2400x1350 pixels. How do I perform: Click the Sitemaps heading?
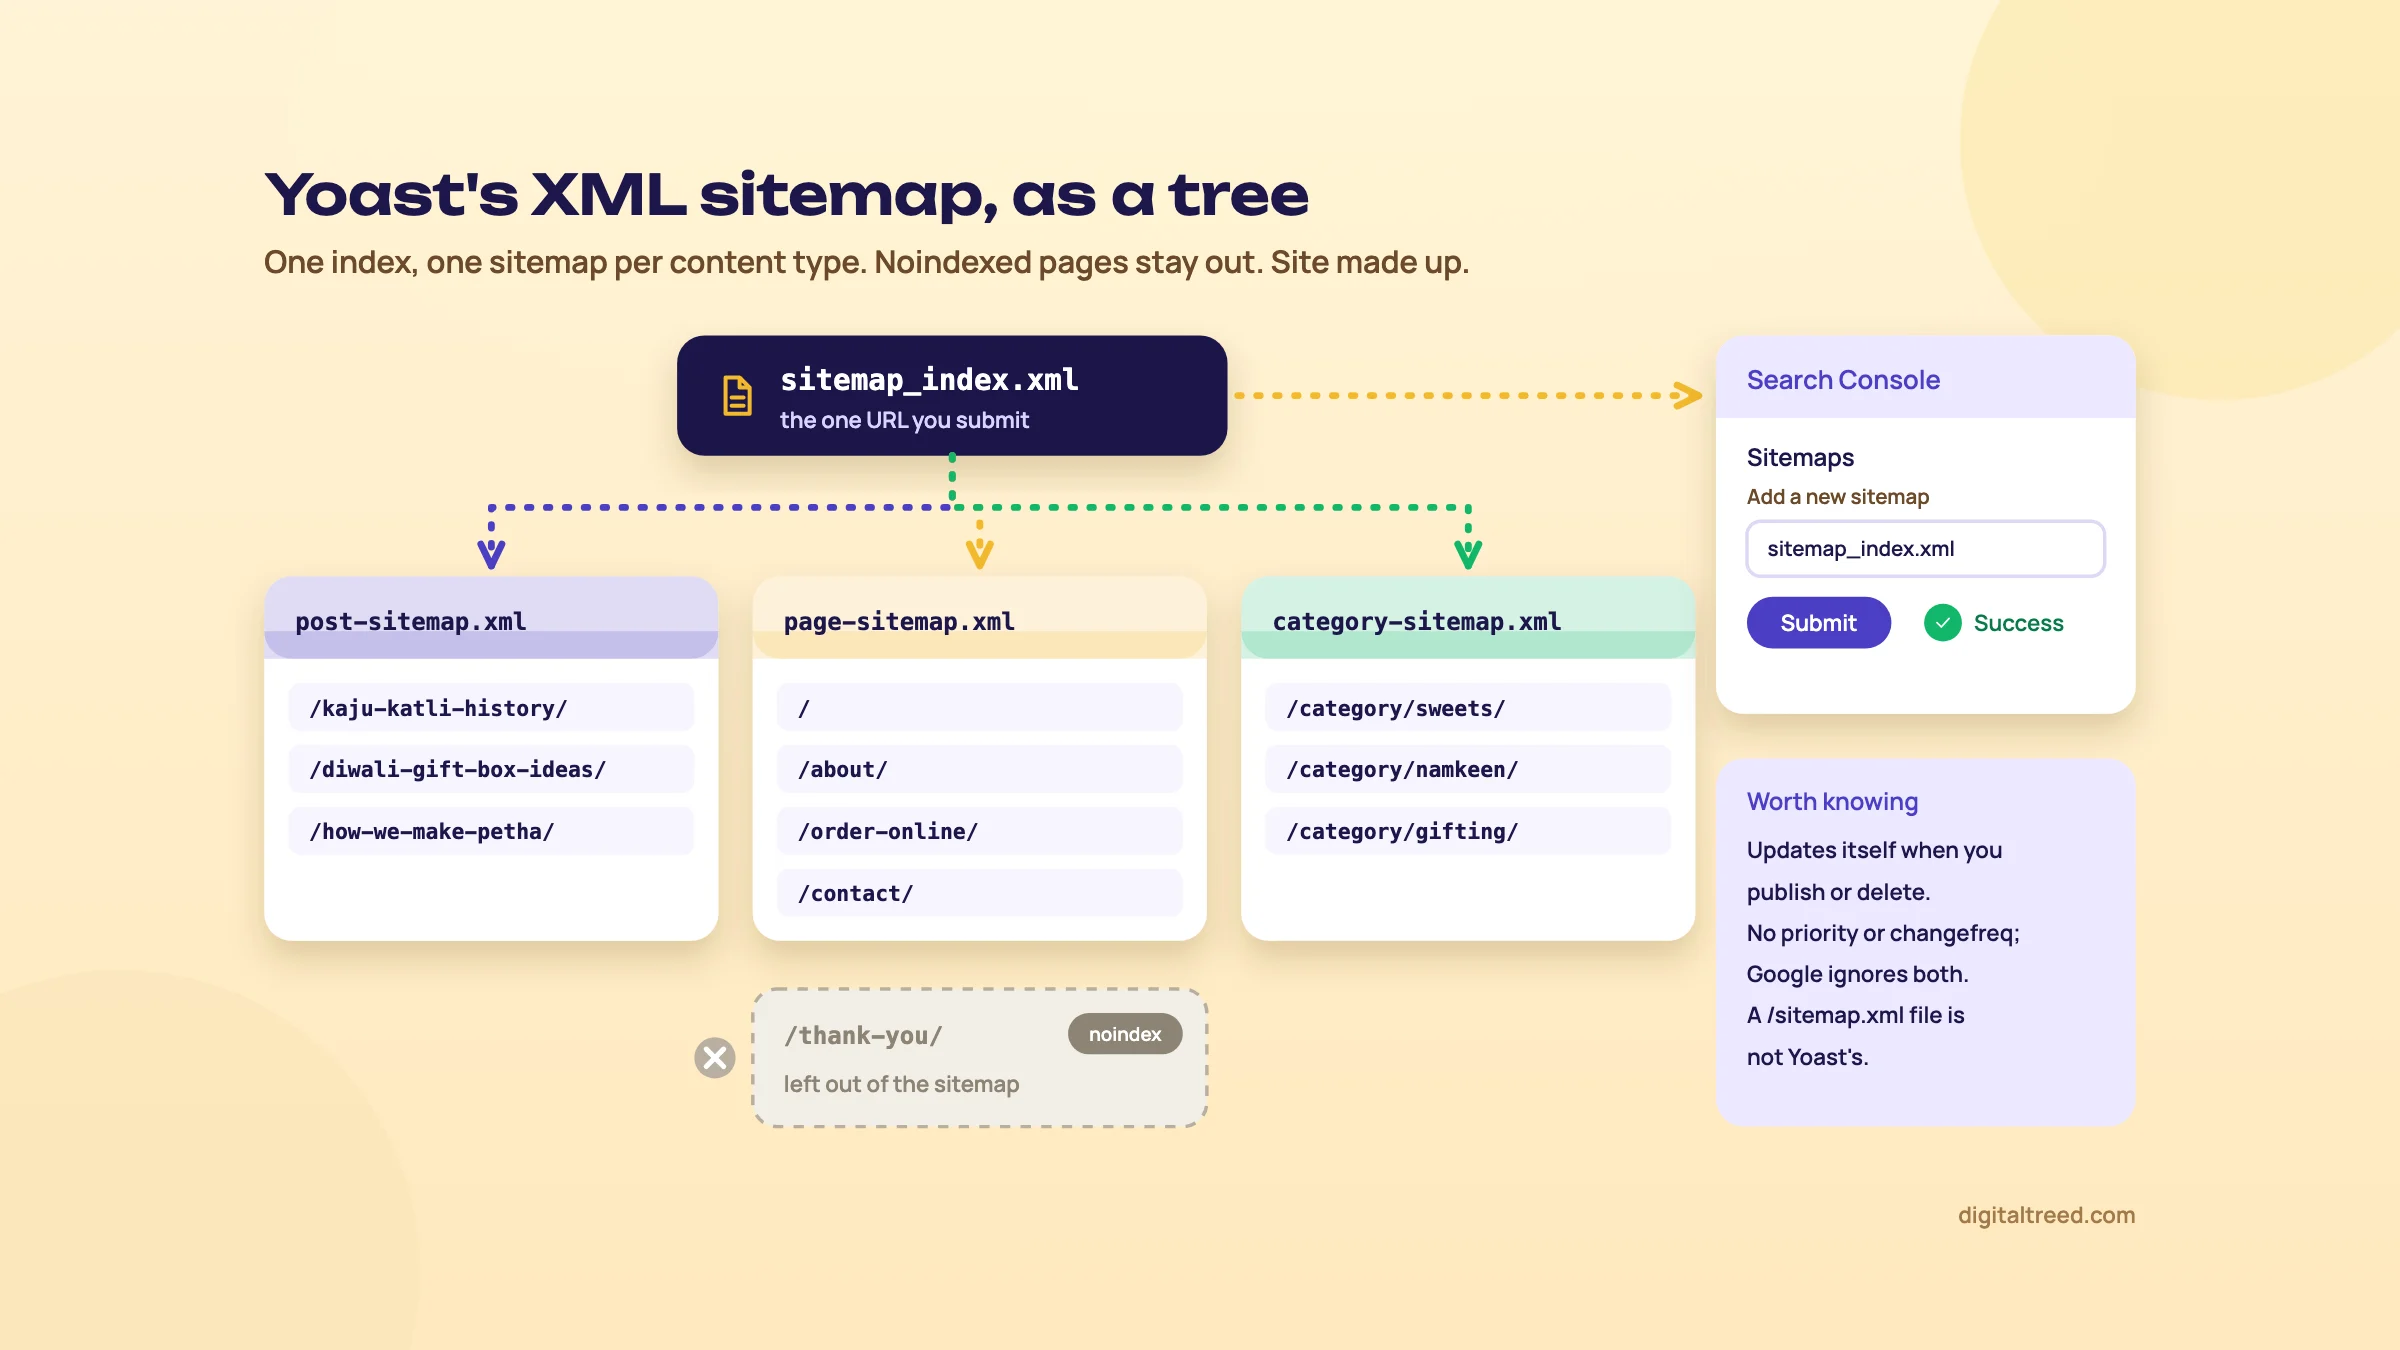pos(1800,458)
